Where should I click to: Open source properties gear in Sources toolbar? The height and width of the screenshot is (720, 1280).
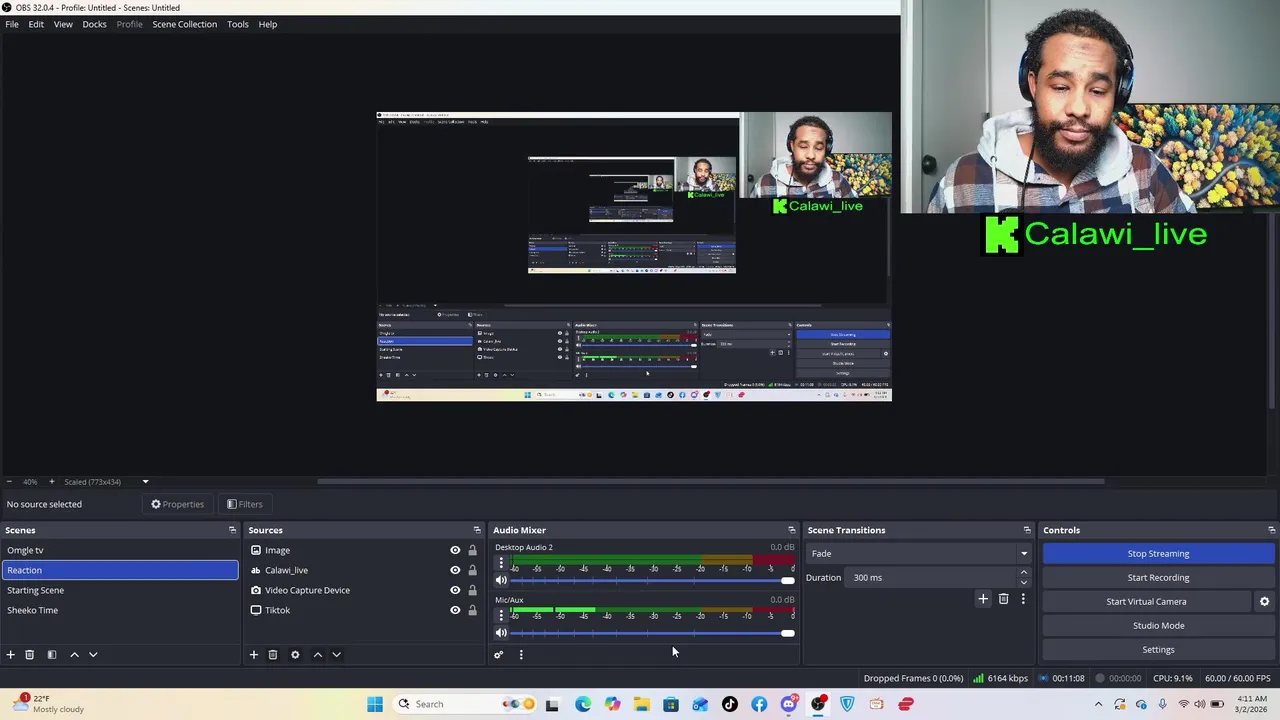click(x=295, y=655)
